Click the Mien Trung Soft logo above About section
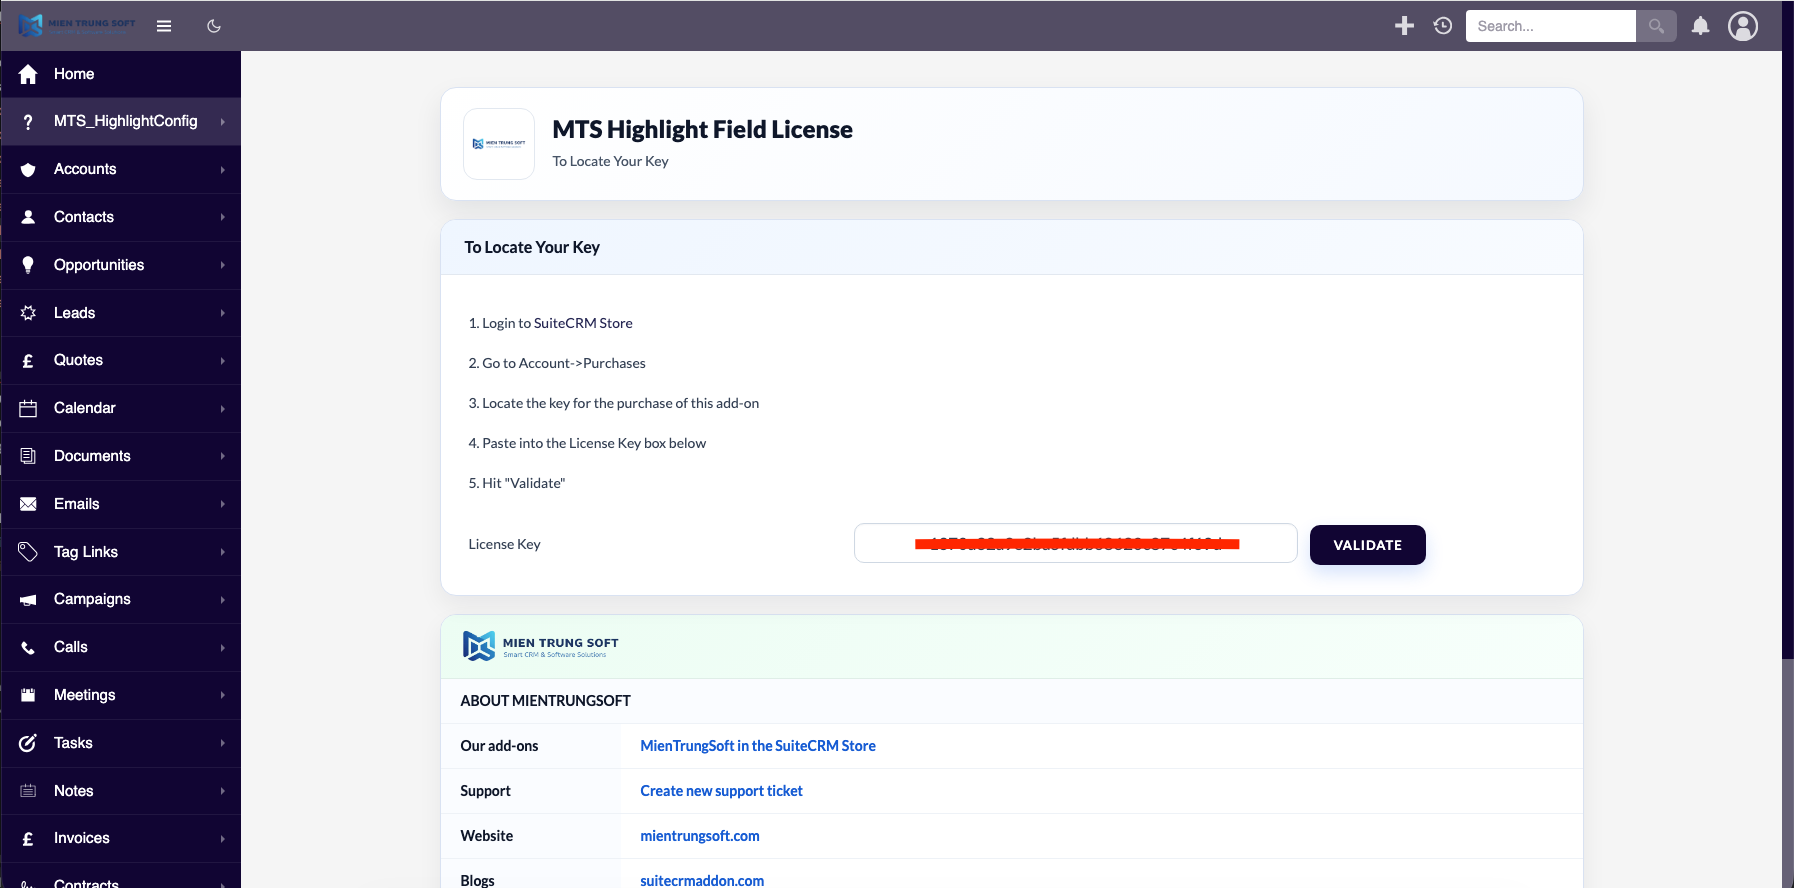Viewport: 1794px width, 888px height. tap(541, 646)
